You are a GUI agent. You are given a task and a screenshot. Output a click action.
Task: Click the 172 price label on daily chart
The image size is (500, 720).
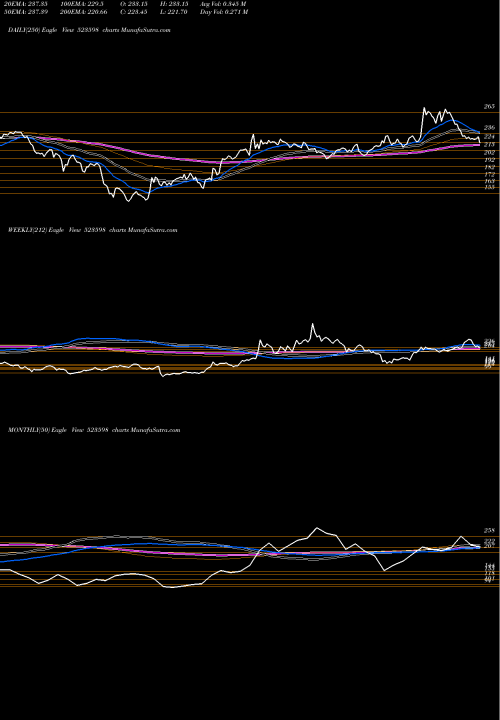[x=489, y=174]
